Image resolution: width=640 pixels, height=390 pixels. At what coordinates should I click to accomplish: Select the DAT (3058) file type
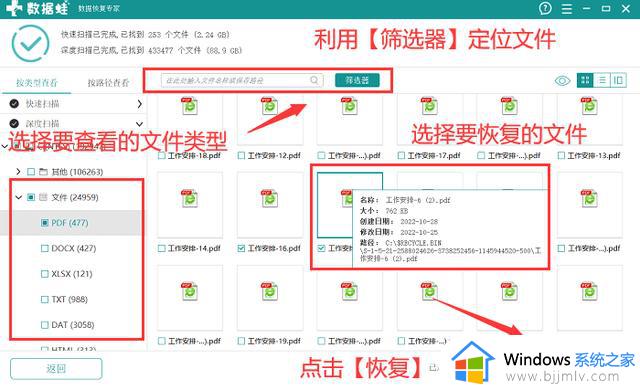pyautogui.click(x=73, y=325)
